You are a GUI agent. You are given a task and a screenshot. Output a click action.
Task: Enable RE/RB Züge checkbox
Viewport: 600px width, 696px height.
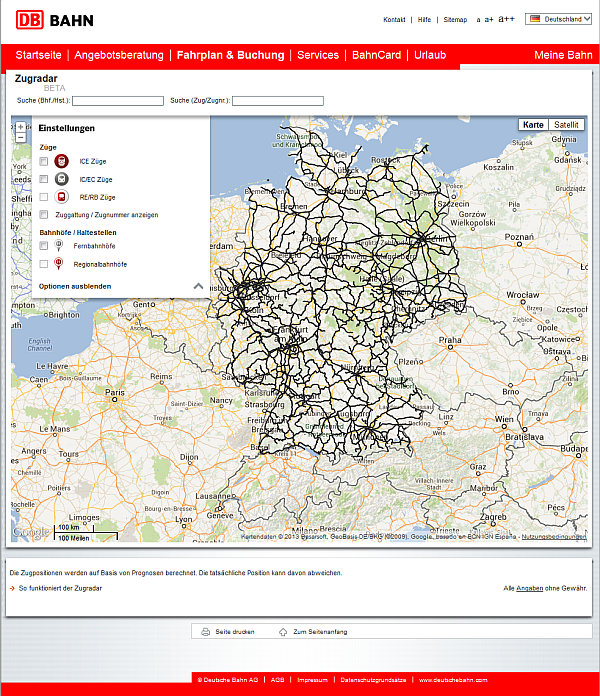tap(43, 197)
